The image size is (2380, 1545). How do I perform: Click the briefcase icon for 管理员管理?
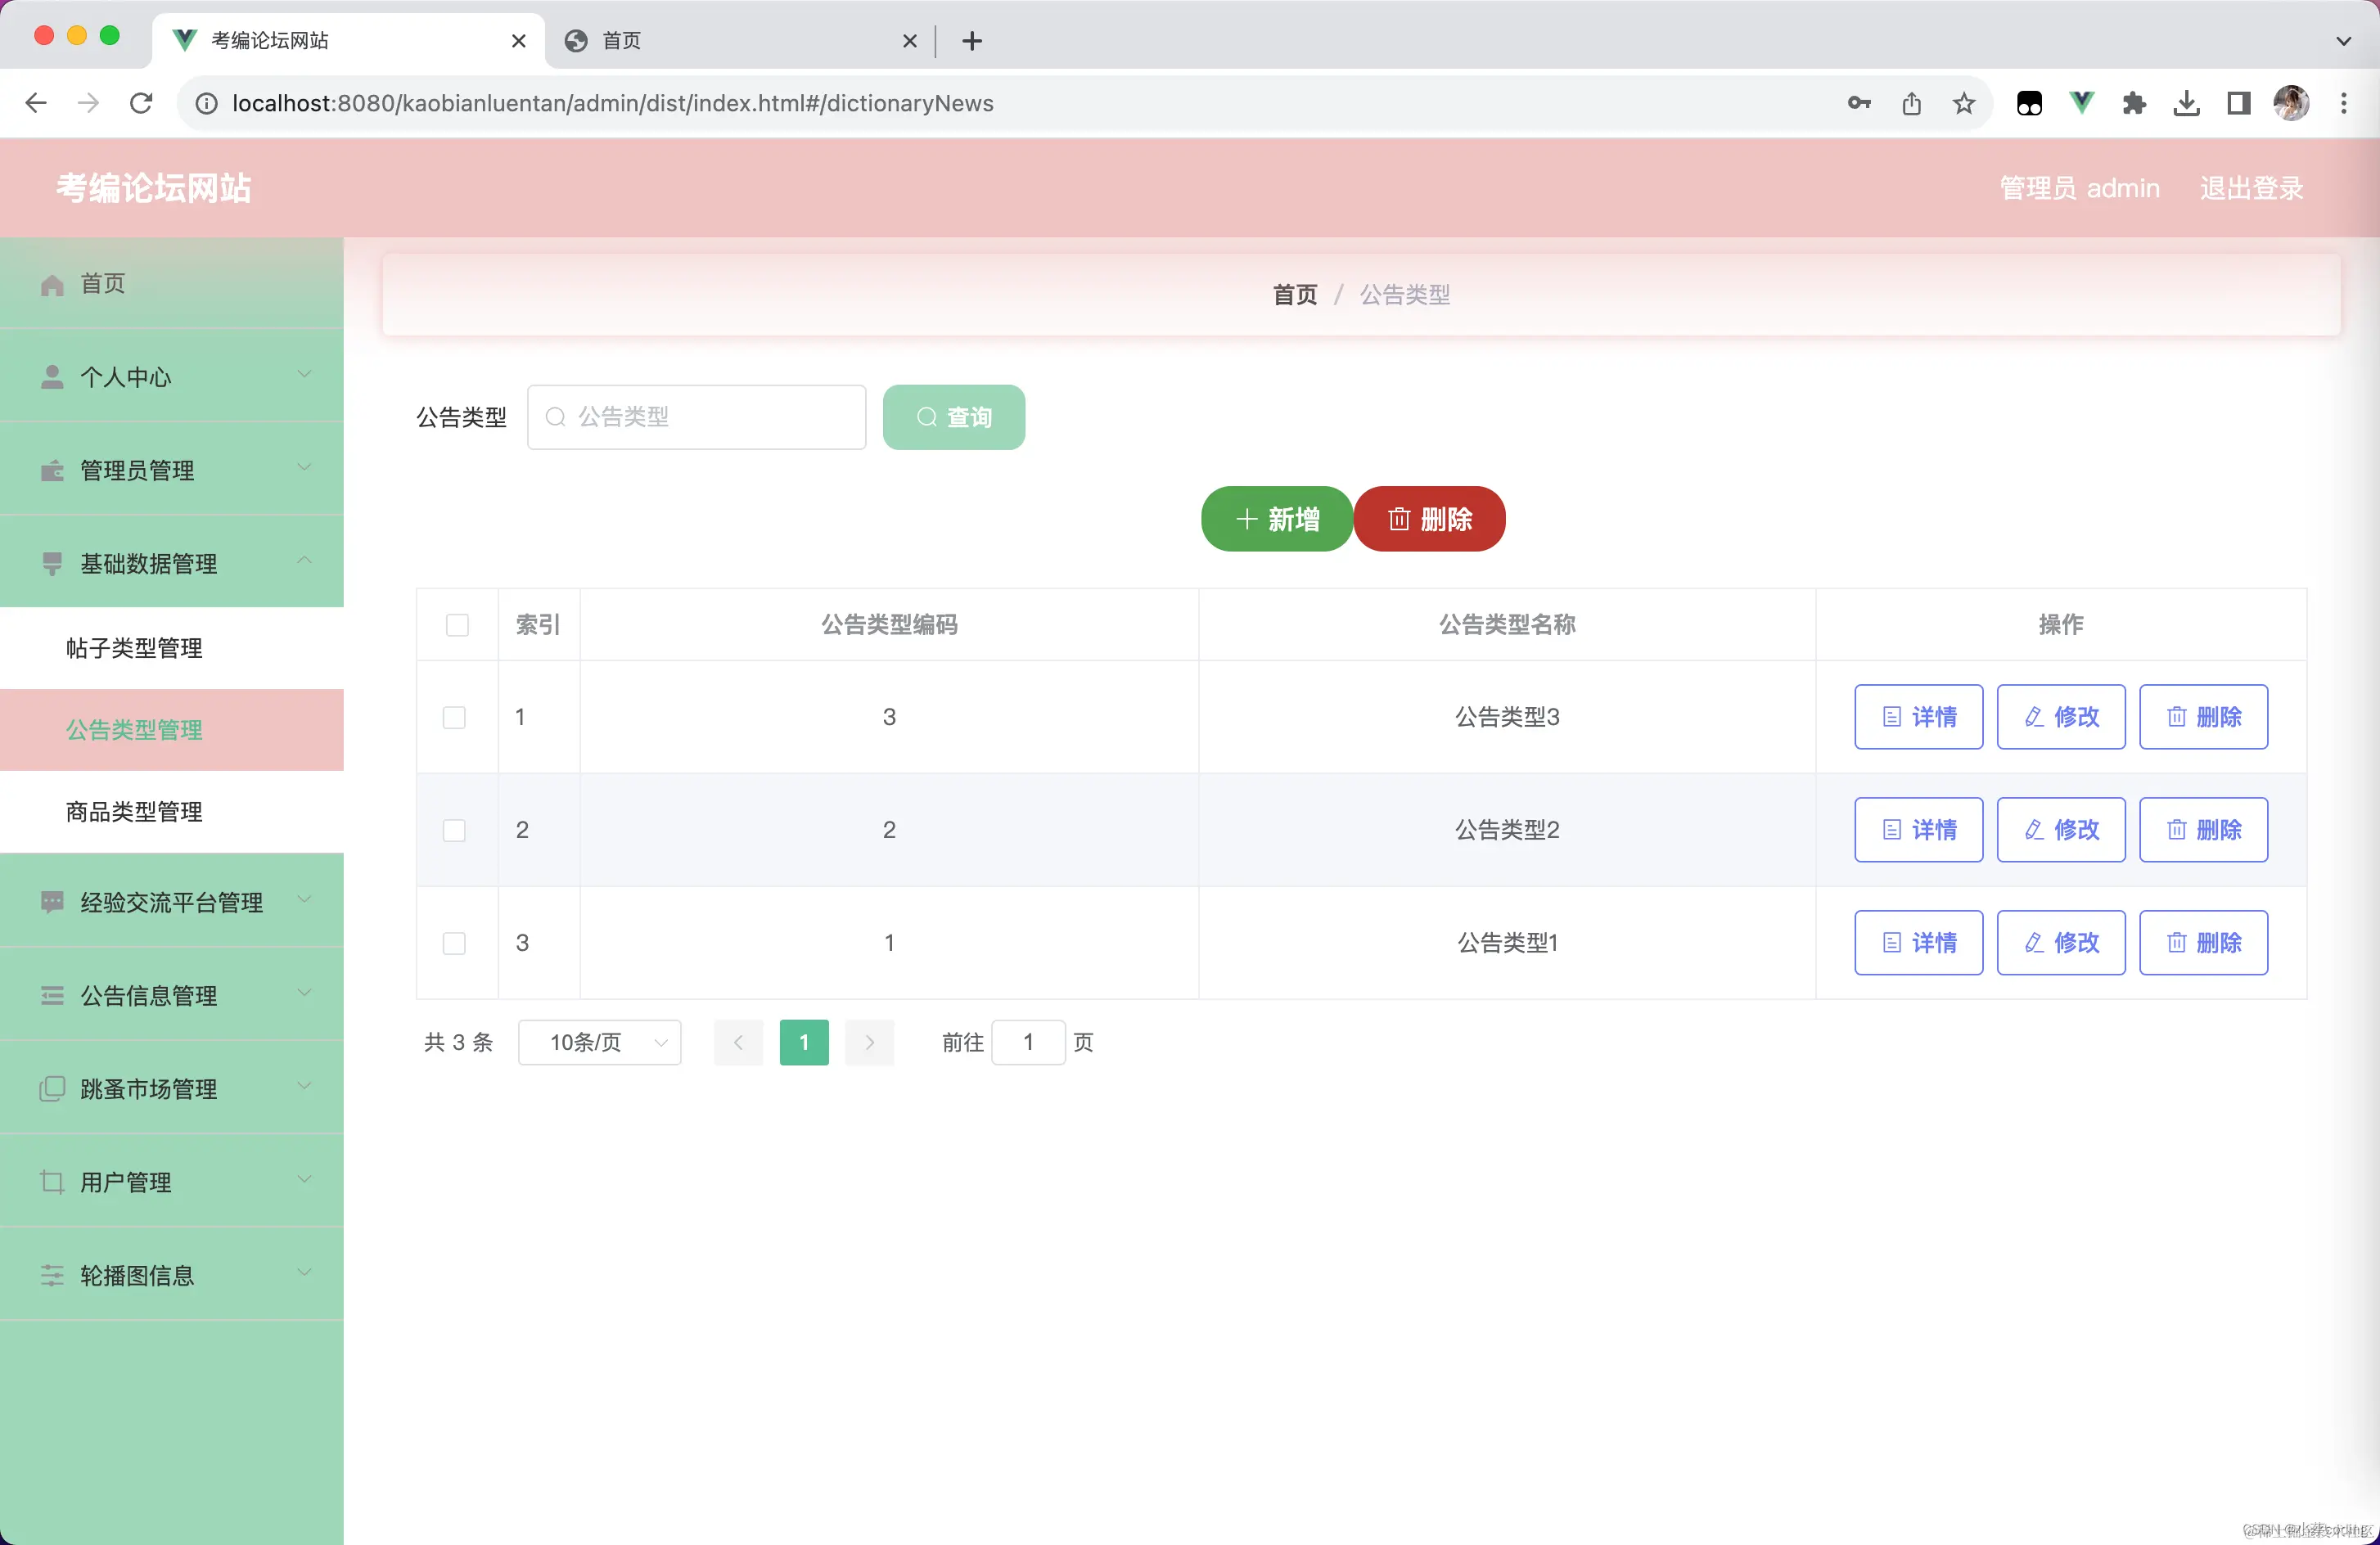pyautogui.click(x=51, y=469)
